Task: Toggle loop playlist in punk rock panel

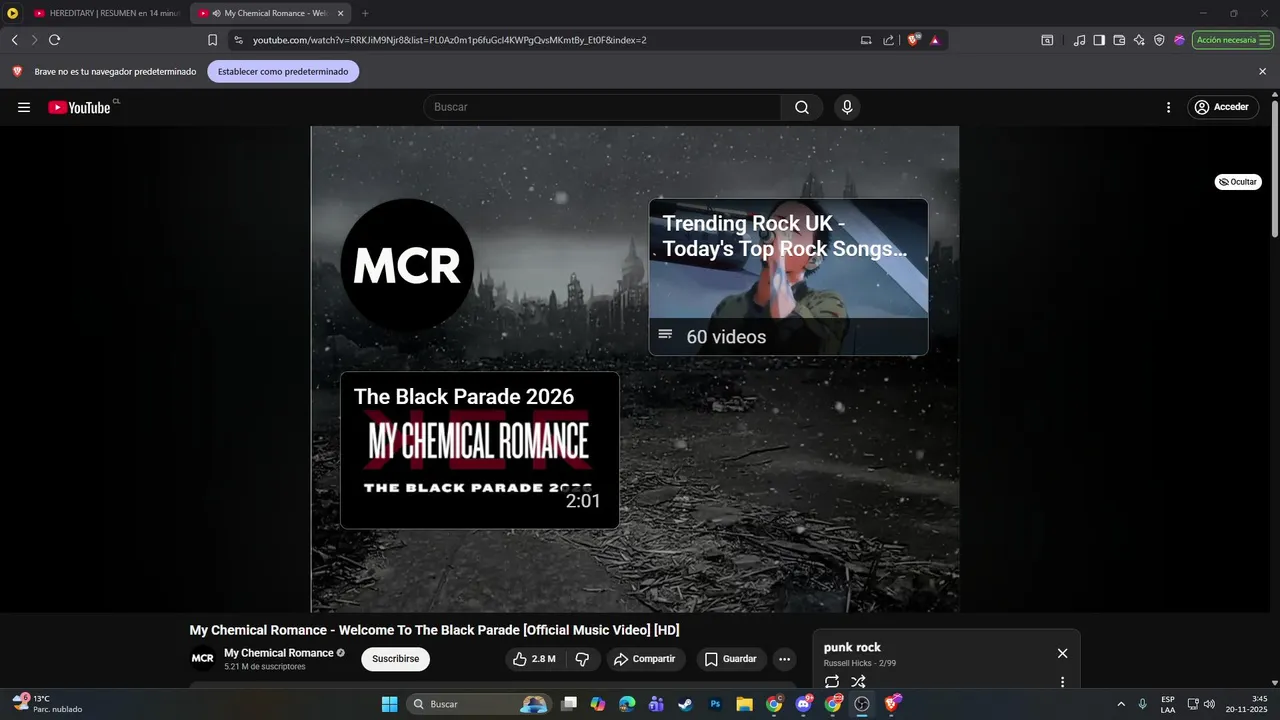Action: tap(832, 682)
